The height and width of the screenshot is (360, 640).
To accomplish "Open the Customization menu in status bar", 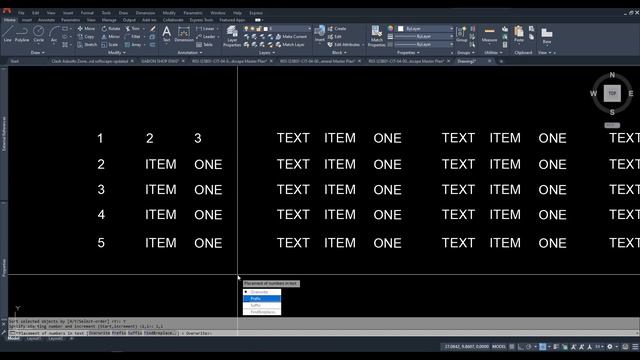I will click(635, 347).
